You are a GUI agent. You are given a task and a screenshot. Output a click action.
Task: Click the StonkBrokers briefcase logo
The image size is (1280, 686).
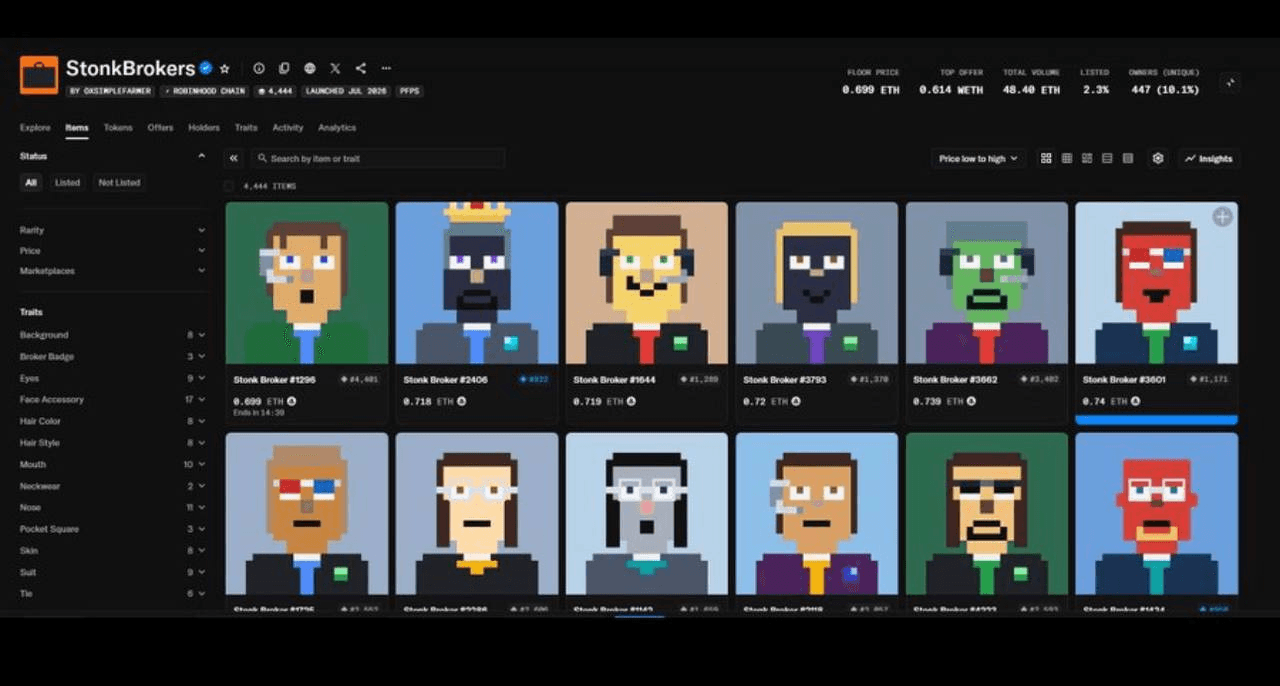click(x=39, y=75)
